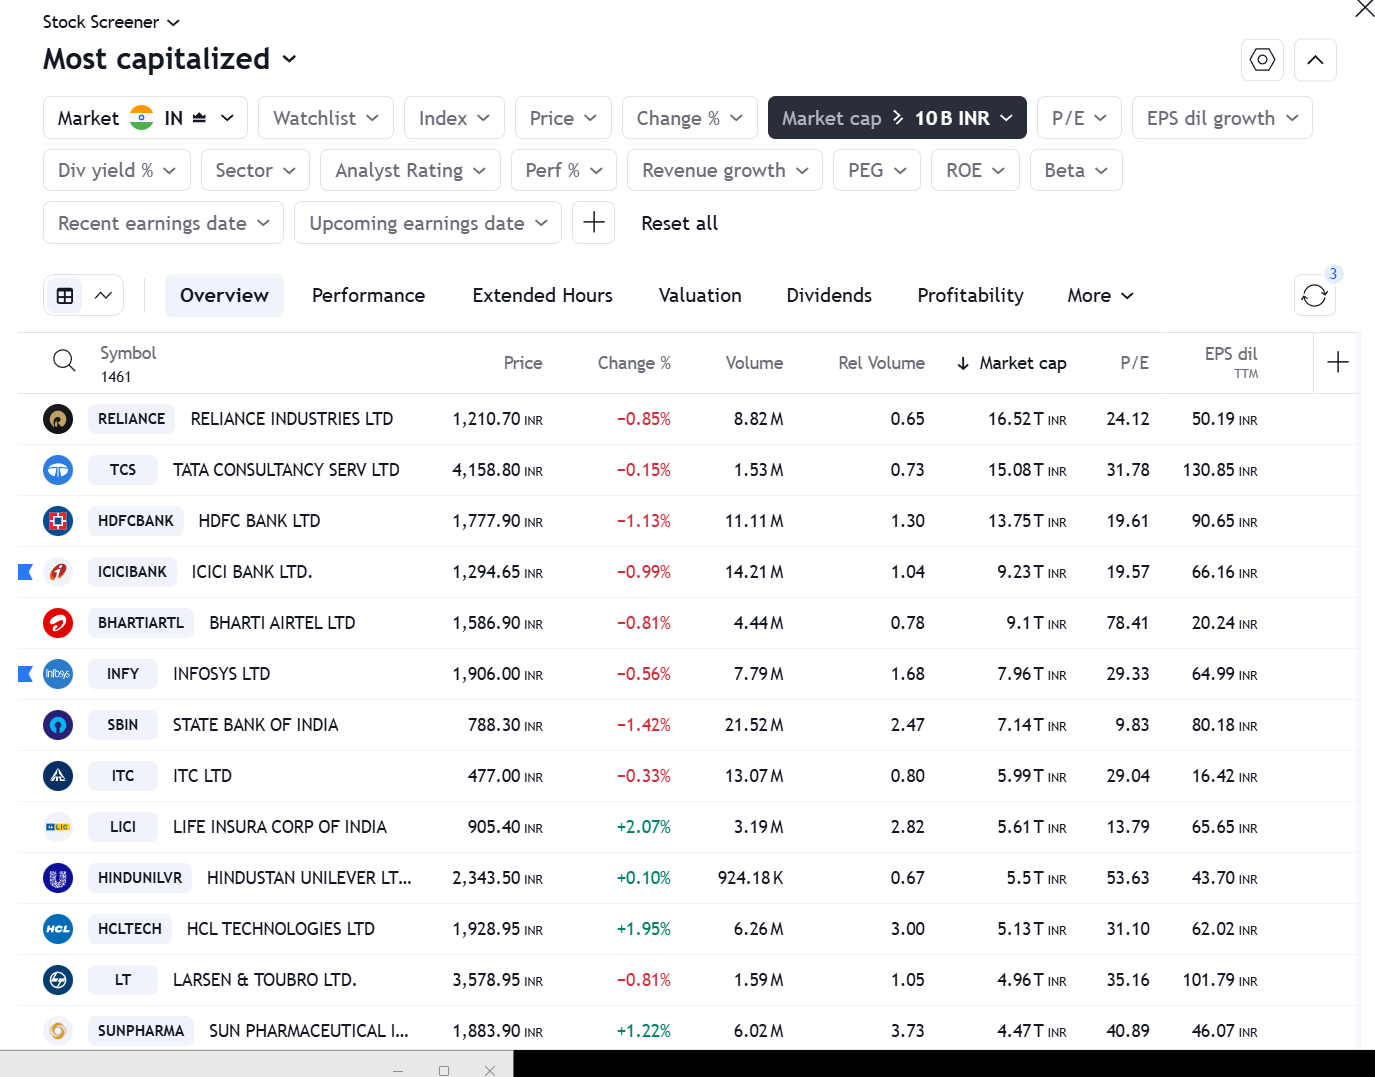Refresh the screener data
This screenshot has height=1077, width=1375.
[x=1314, y=295]
